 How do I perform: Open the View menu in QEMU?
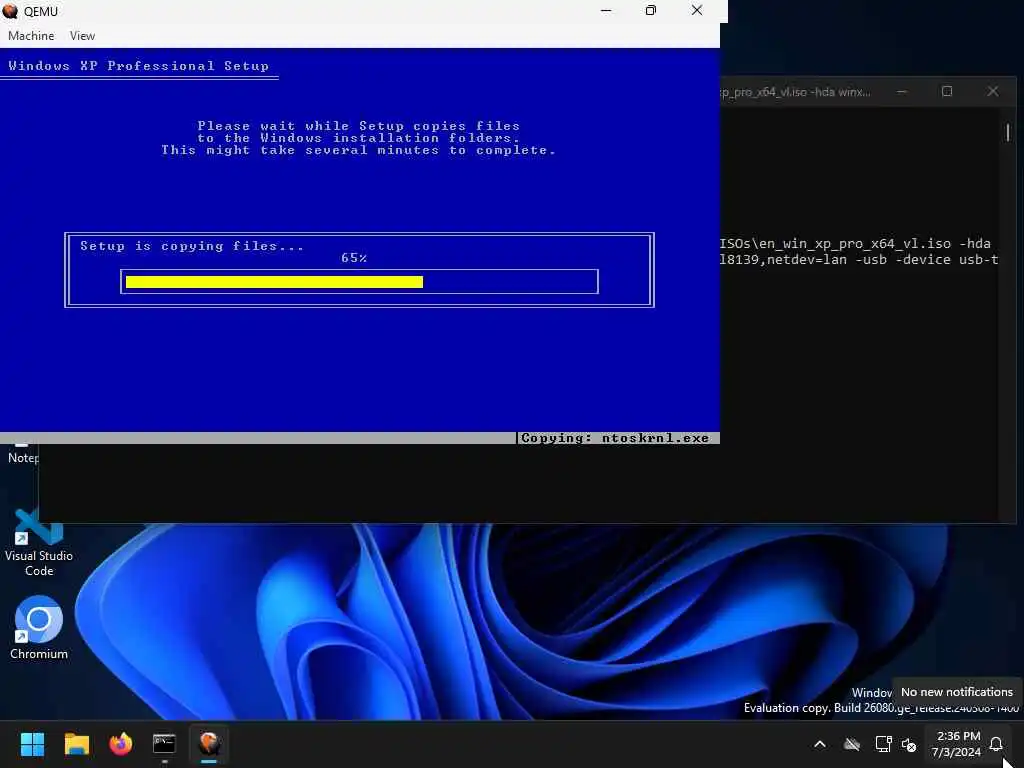[x=82, y=36]
